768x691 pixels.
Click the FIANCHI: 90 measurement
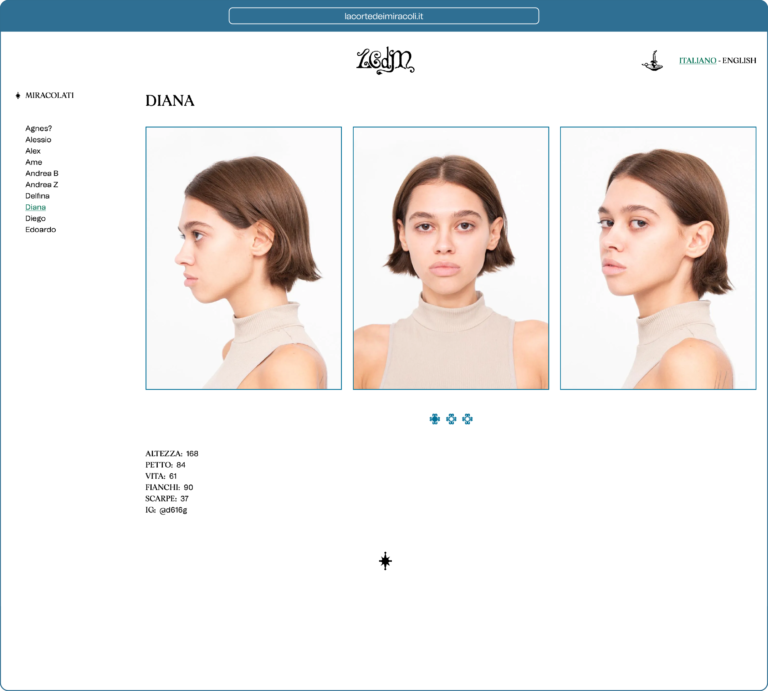point(169,487)
